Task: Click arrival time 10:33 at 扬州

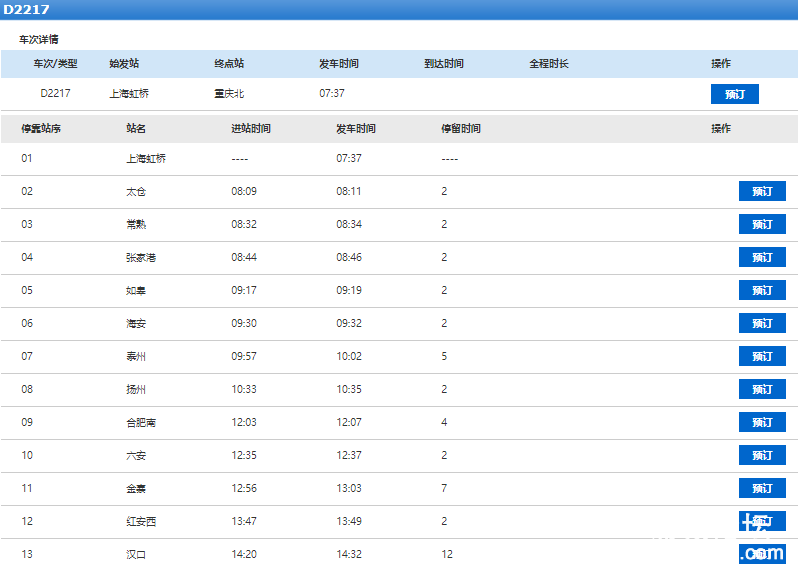Action: pyautogui.click(x=244, y=389)
